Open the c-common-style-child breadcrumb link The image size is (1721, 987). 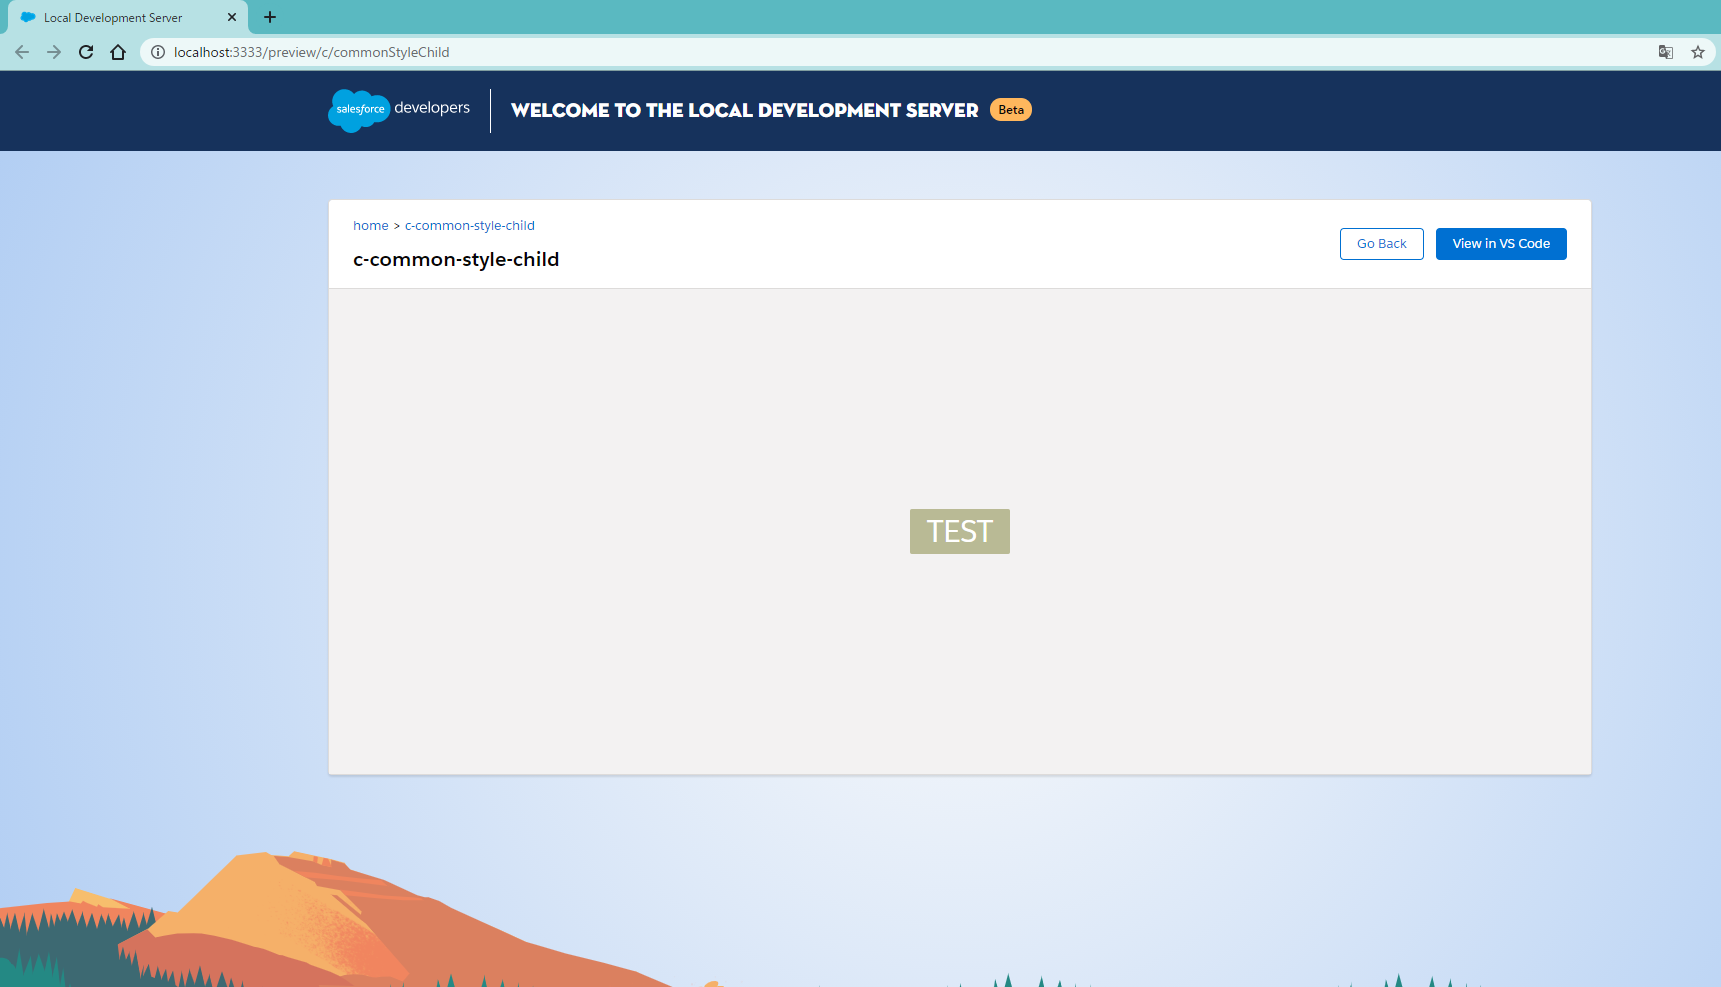(x=470, y=226)
